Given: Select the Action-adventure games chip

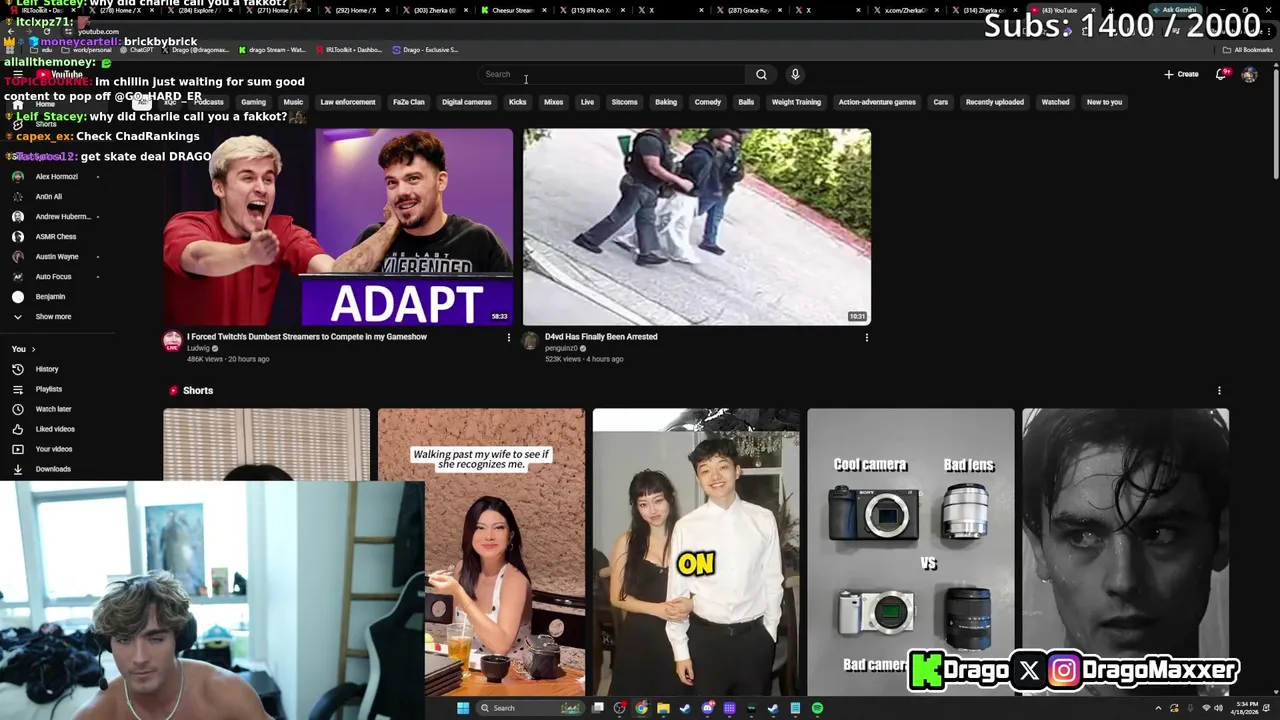Looking at the screenshot, I should point(877,102).
